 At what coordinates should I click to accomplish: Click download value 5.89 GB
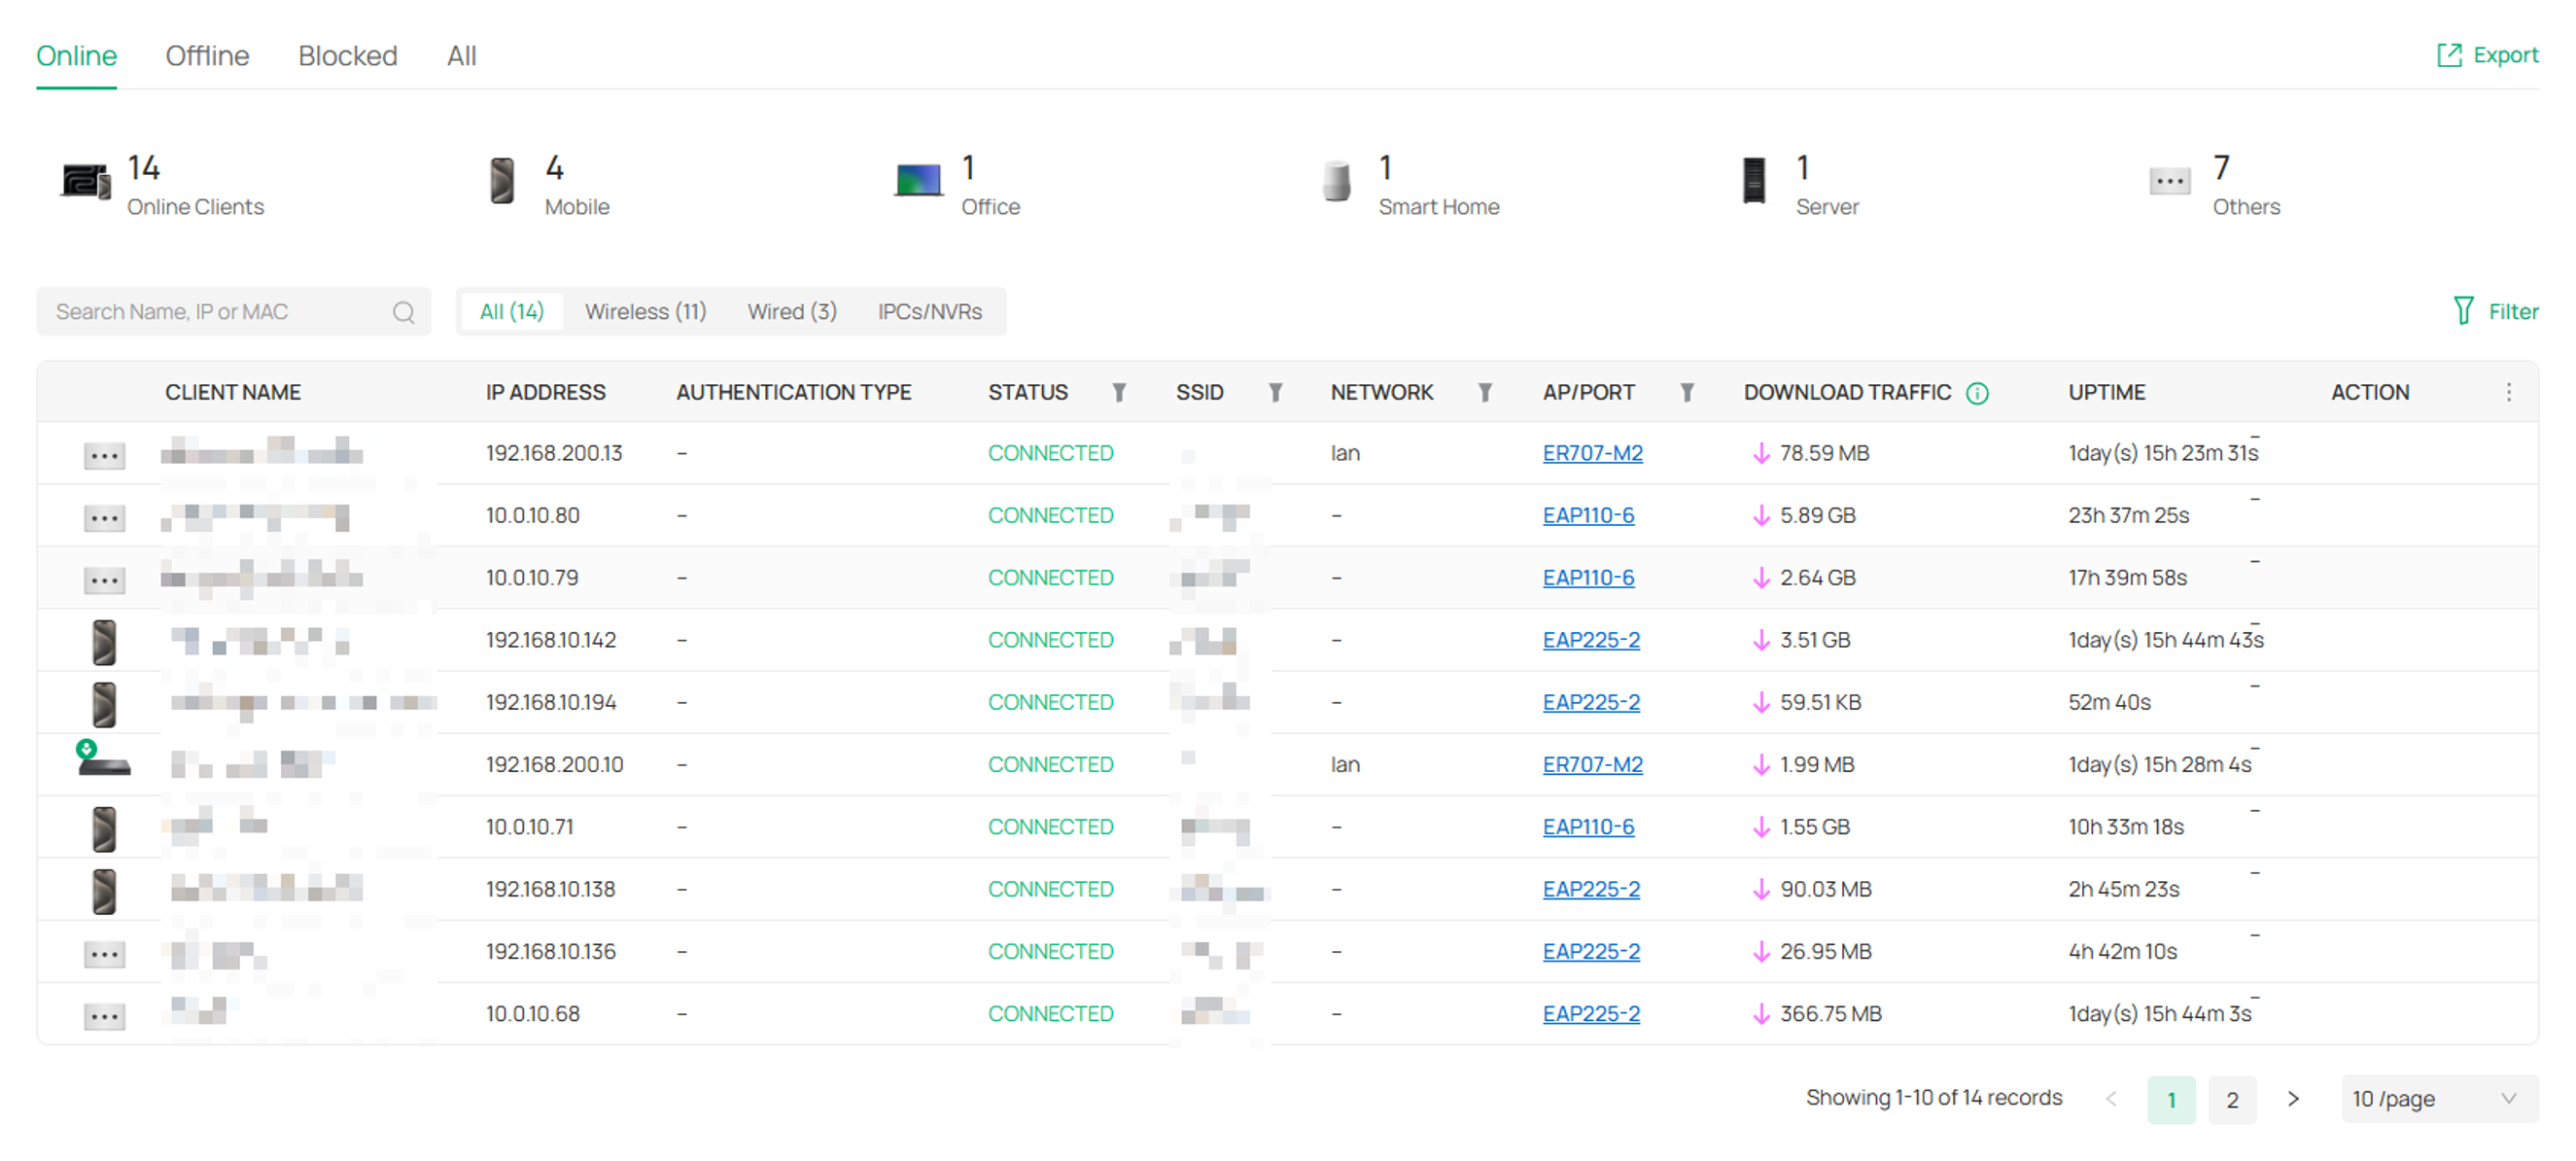click(1817, 515)
